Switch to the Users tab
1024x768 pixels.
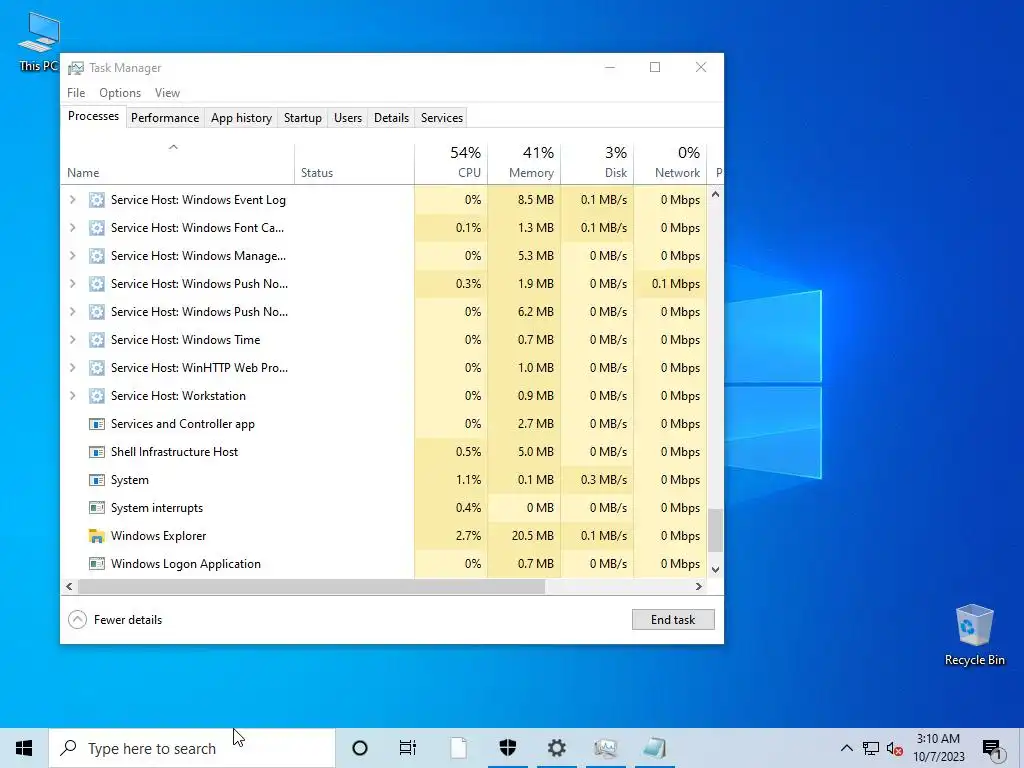[347, 118]
